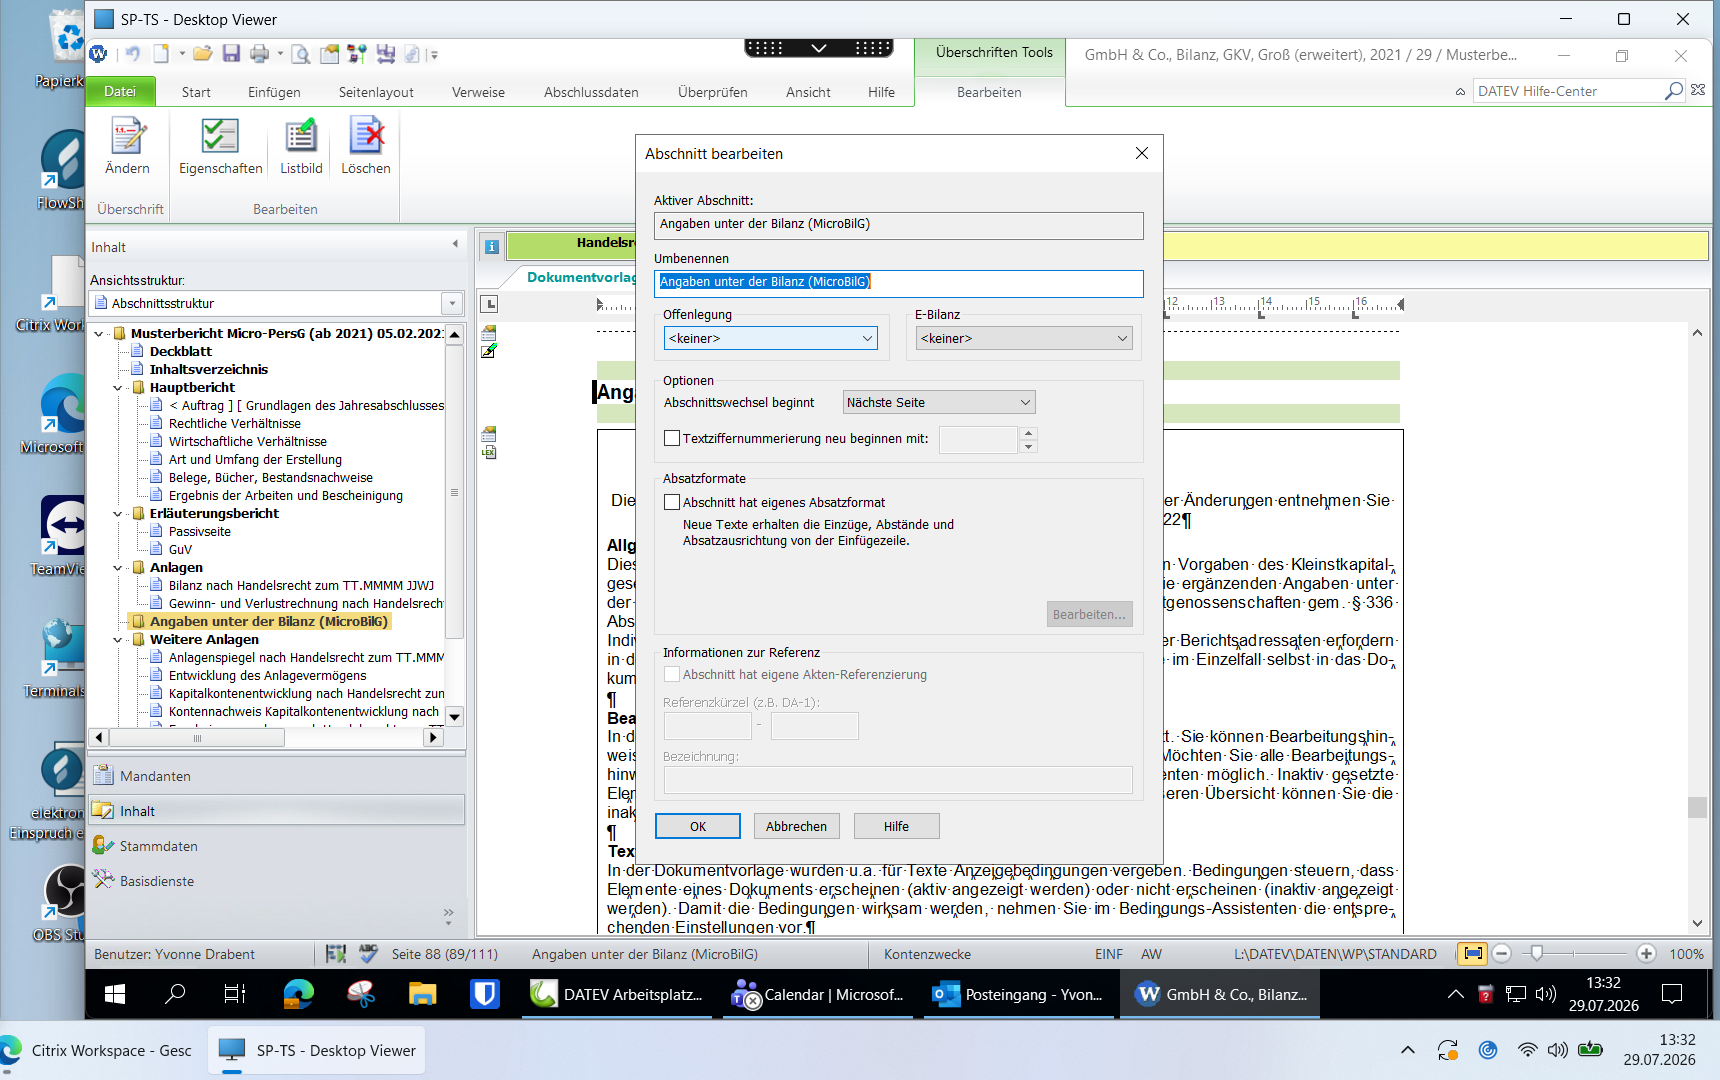Image resolution: width=1720 pixels, height=1080 pixels.
Task: Click the page width zoom icon
Action: tap(1472, 954)
